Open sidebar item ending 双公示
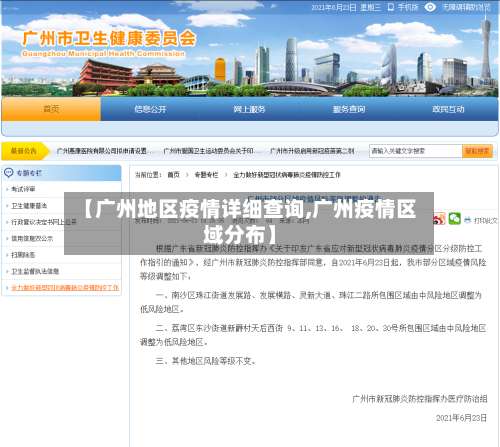500x447 pixels. (x=32, y=238)
